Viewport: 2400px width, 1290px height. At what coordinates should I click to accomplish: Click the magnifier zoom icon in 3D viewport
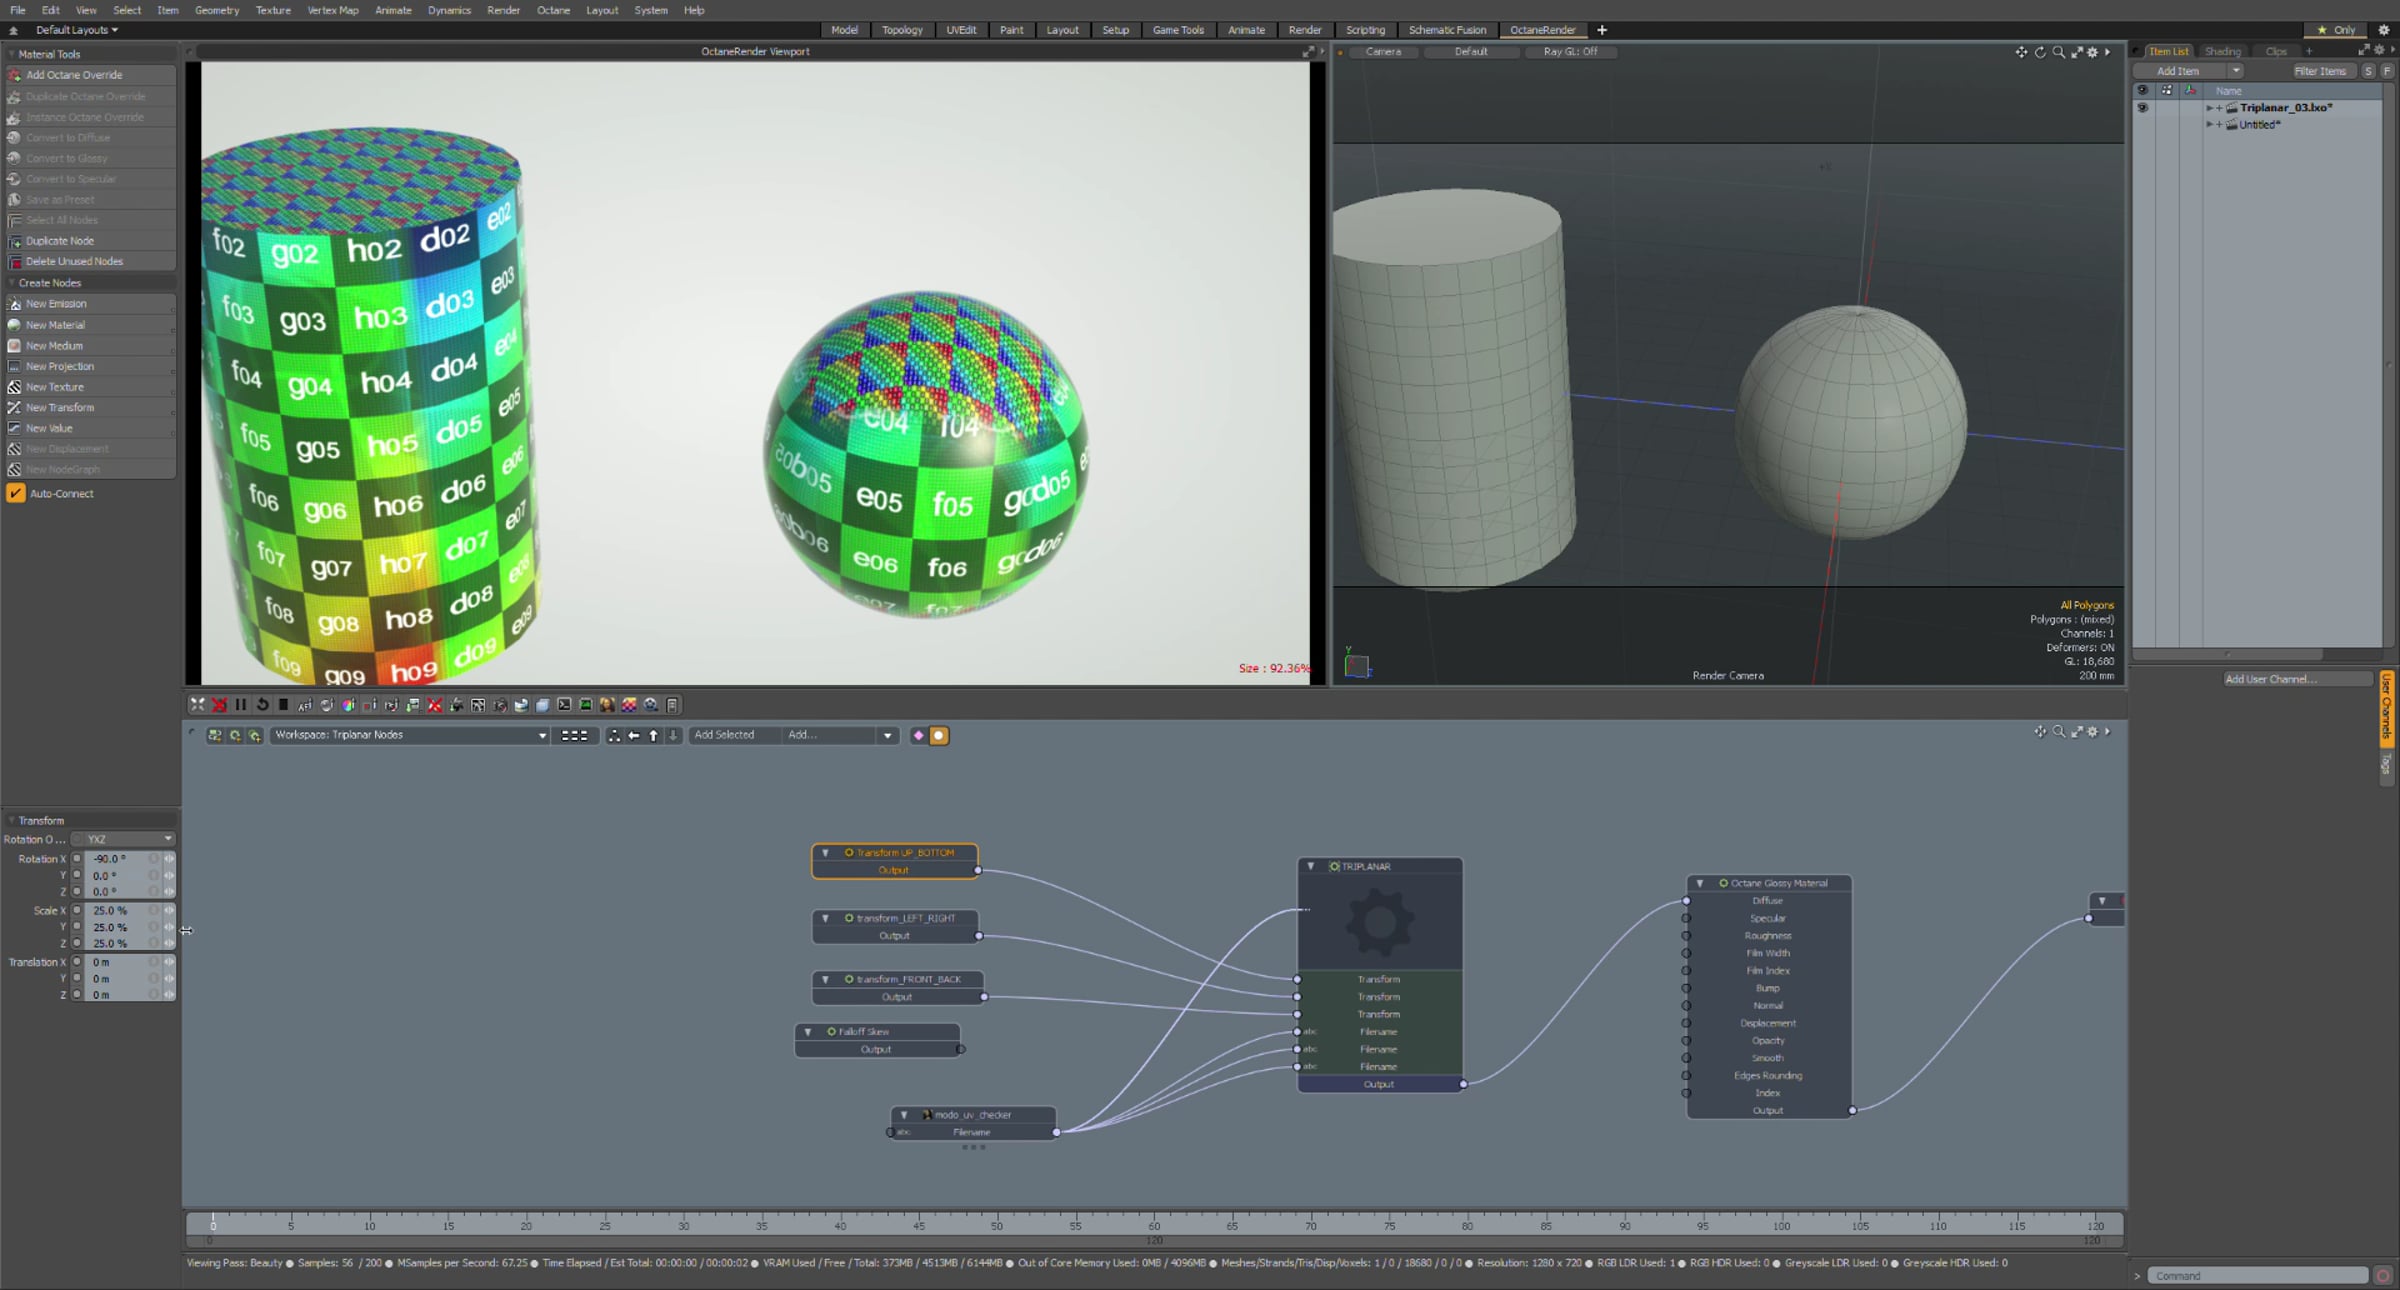click(2058, 52)
